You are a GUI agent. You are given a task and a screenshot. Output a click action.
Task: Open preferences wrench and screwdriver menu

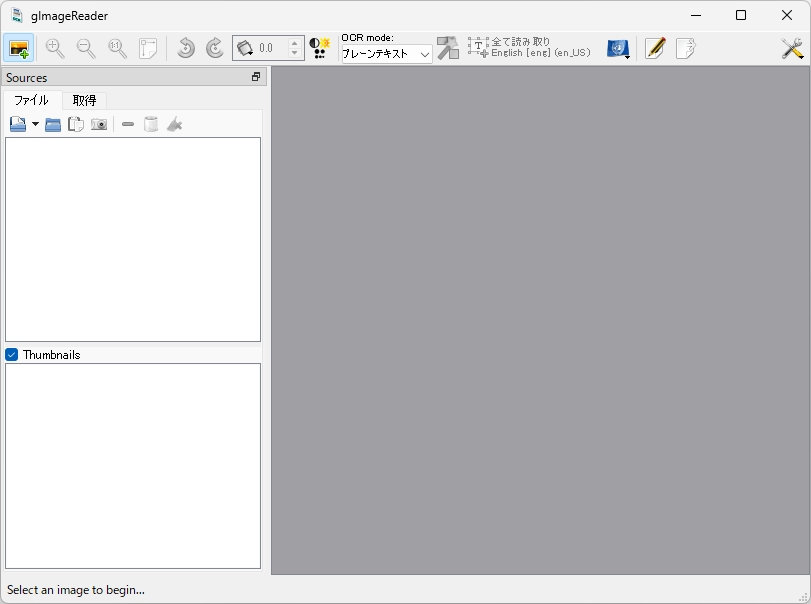click(792, 49)
